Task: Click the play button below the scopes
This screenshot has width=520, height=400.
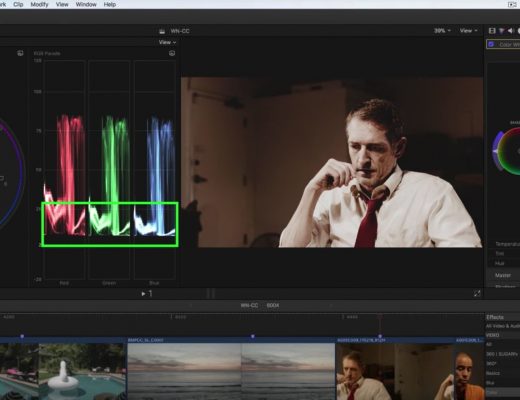Action: point(143,294)
